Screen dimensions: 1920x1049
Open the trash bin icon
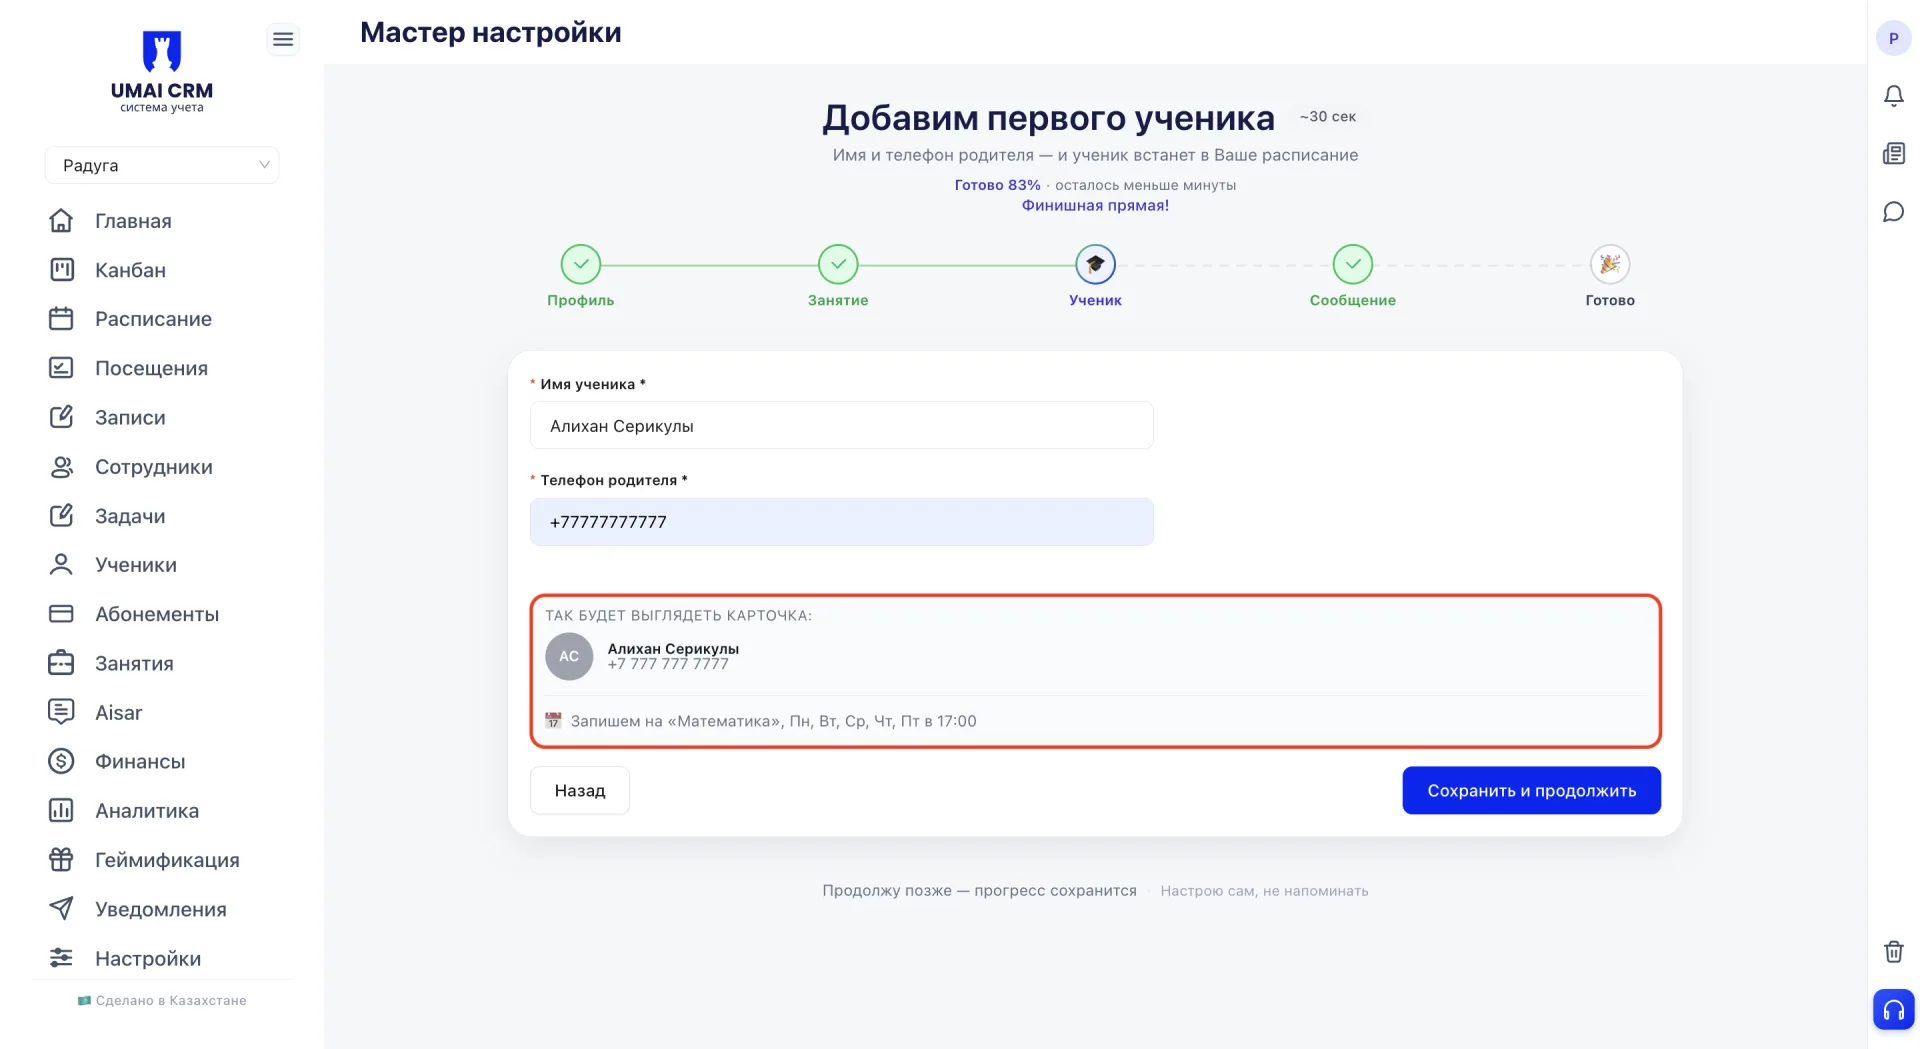[1893, 951]
